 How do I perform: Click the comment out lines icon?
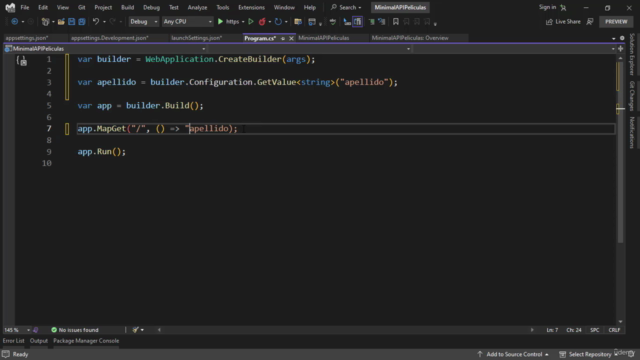click(372, 22)
